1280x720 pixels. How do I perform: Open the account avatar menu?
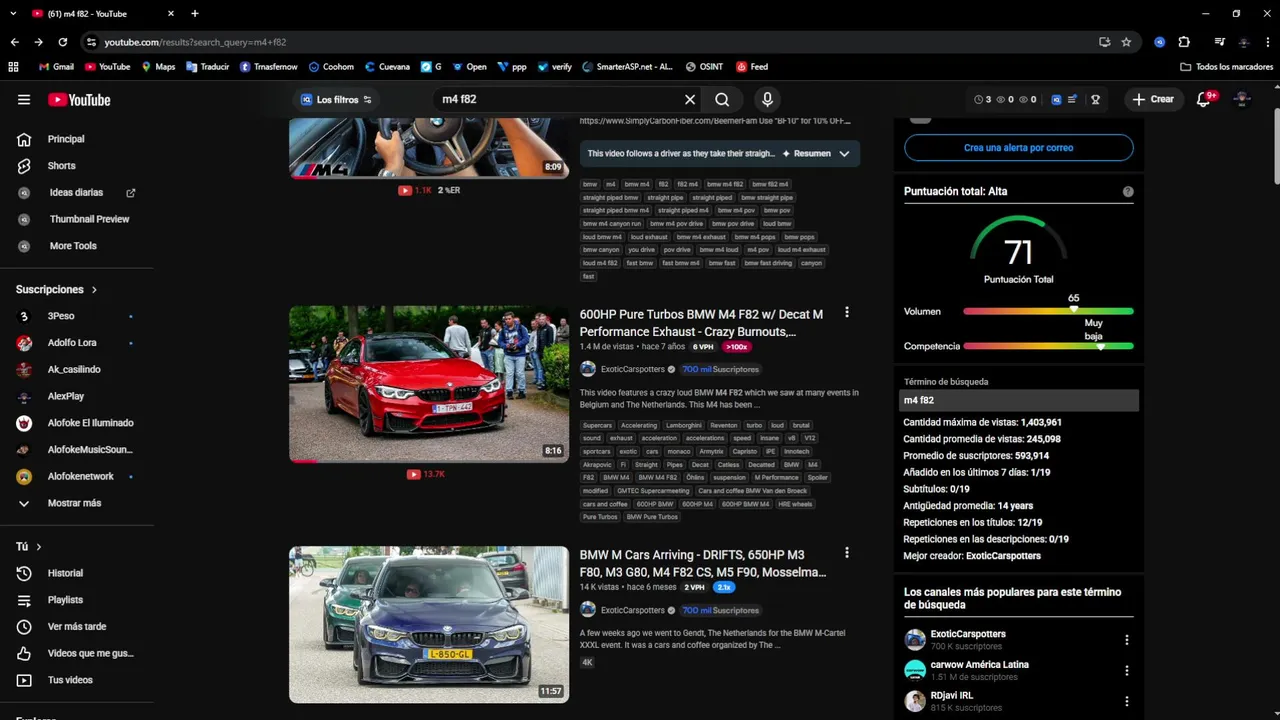point(1242,100)
